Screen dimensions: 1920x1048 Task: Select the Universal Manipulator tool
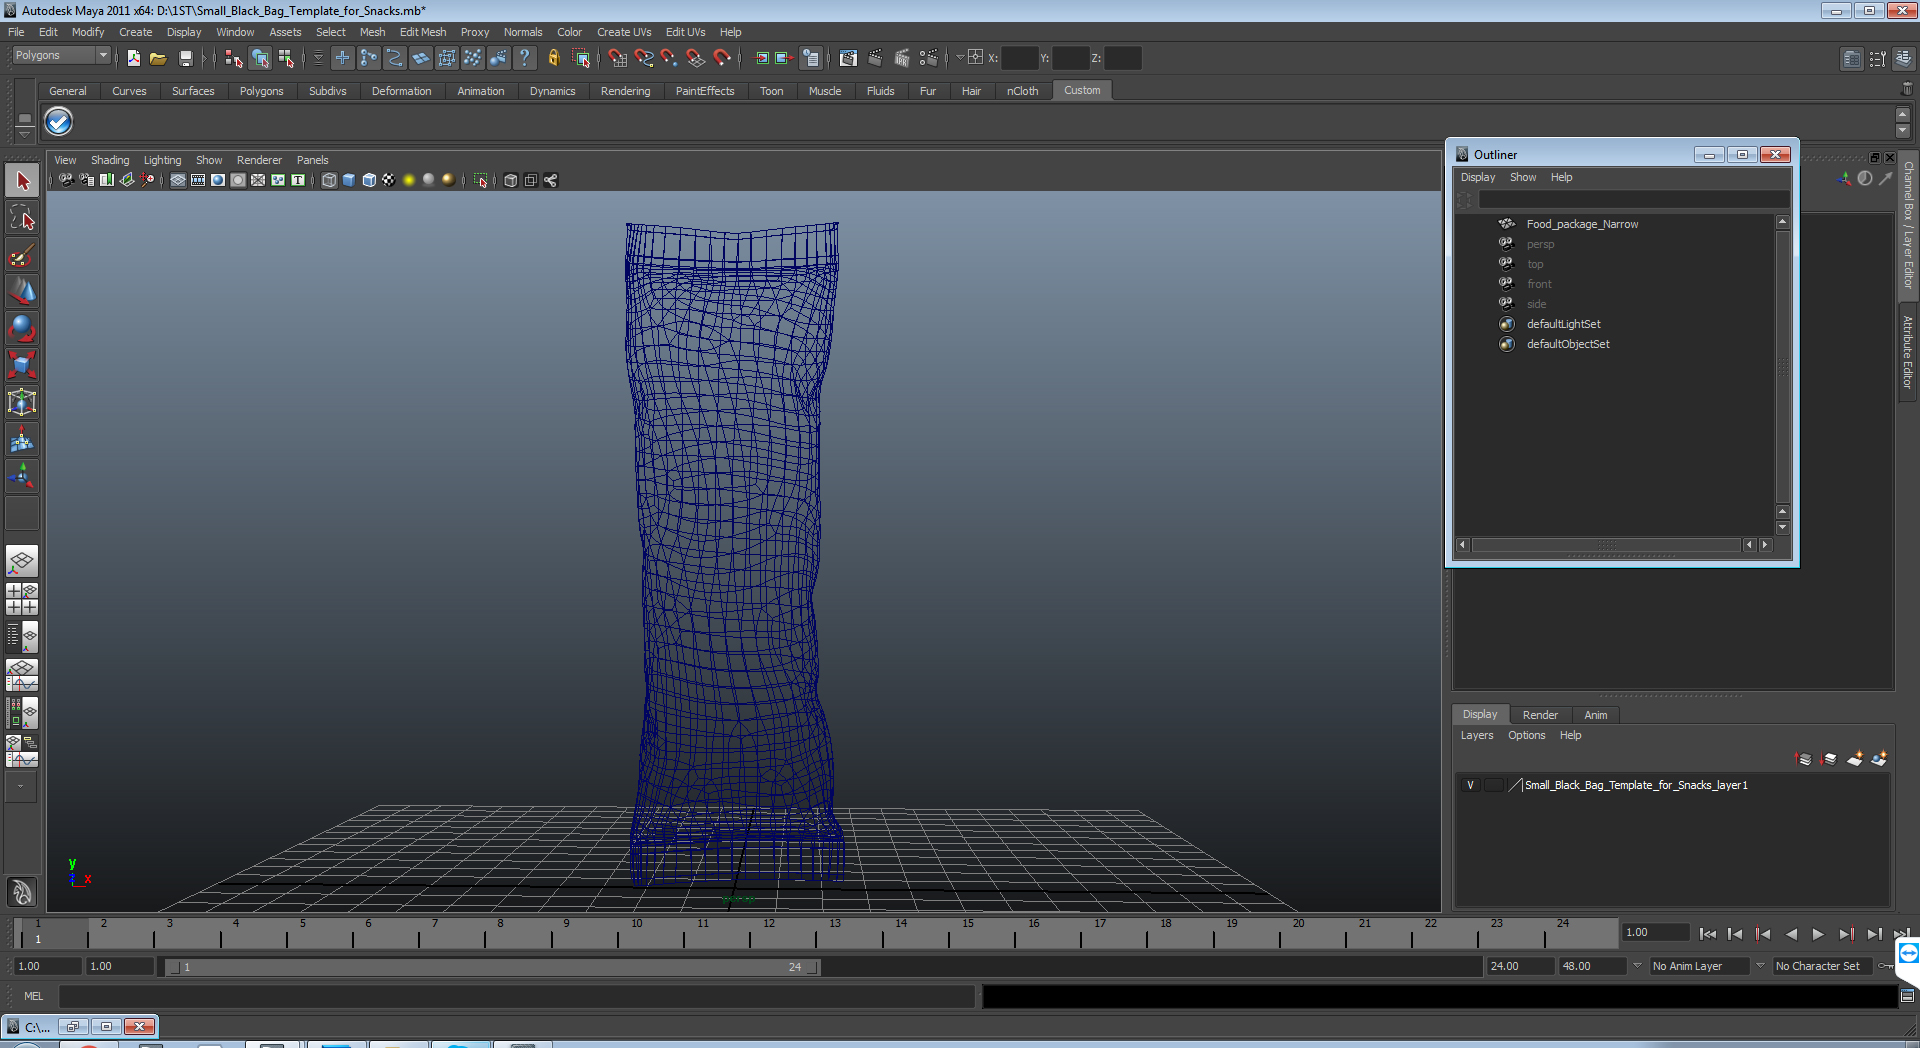pos(22,403)
